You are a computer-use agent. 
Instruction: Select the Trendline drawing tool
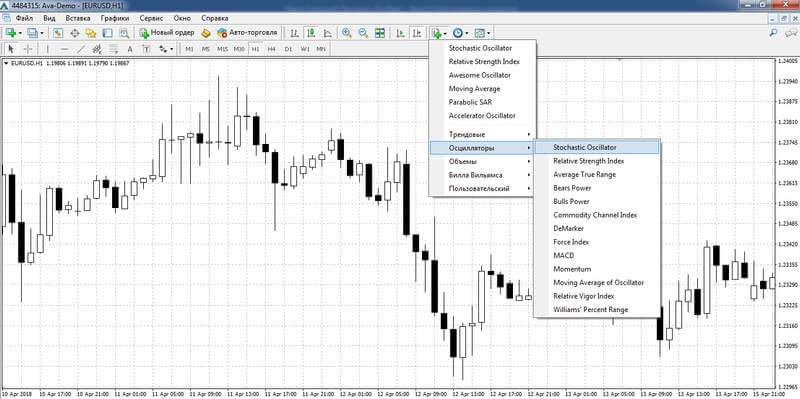click(81, 49)
